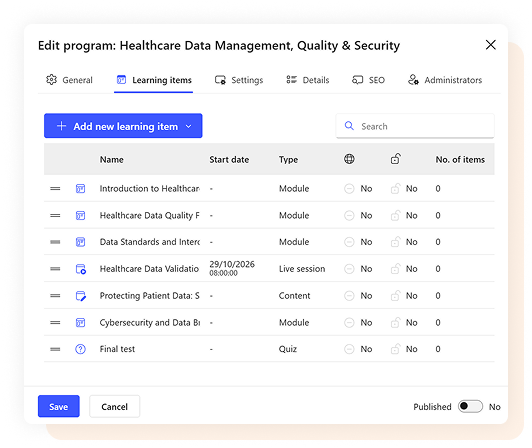Click drag handle for Healthcare Data Validation row
This screenshot has width=532, height=448.
[x=55, y=269]
